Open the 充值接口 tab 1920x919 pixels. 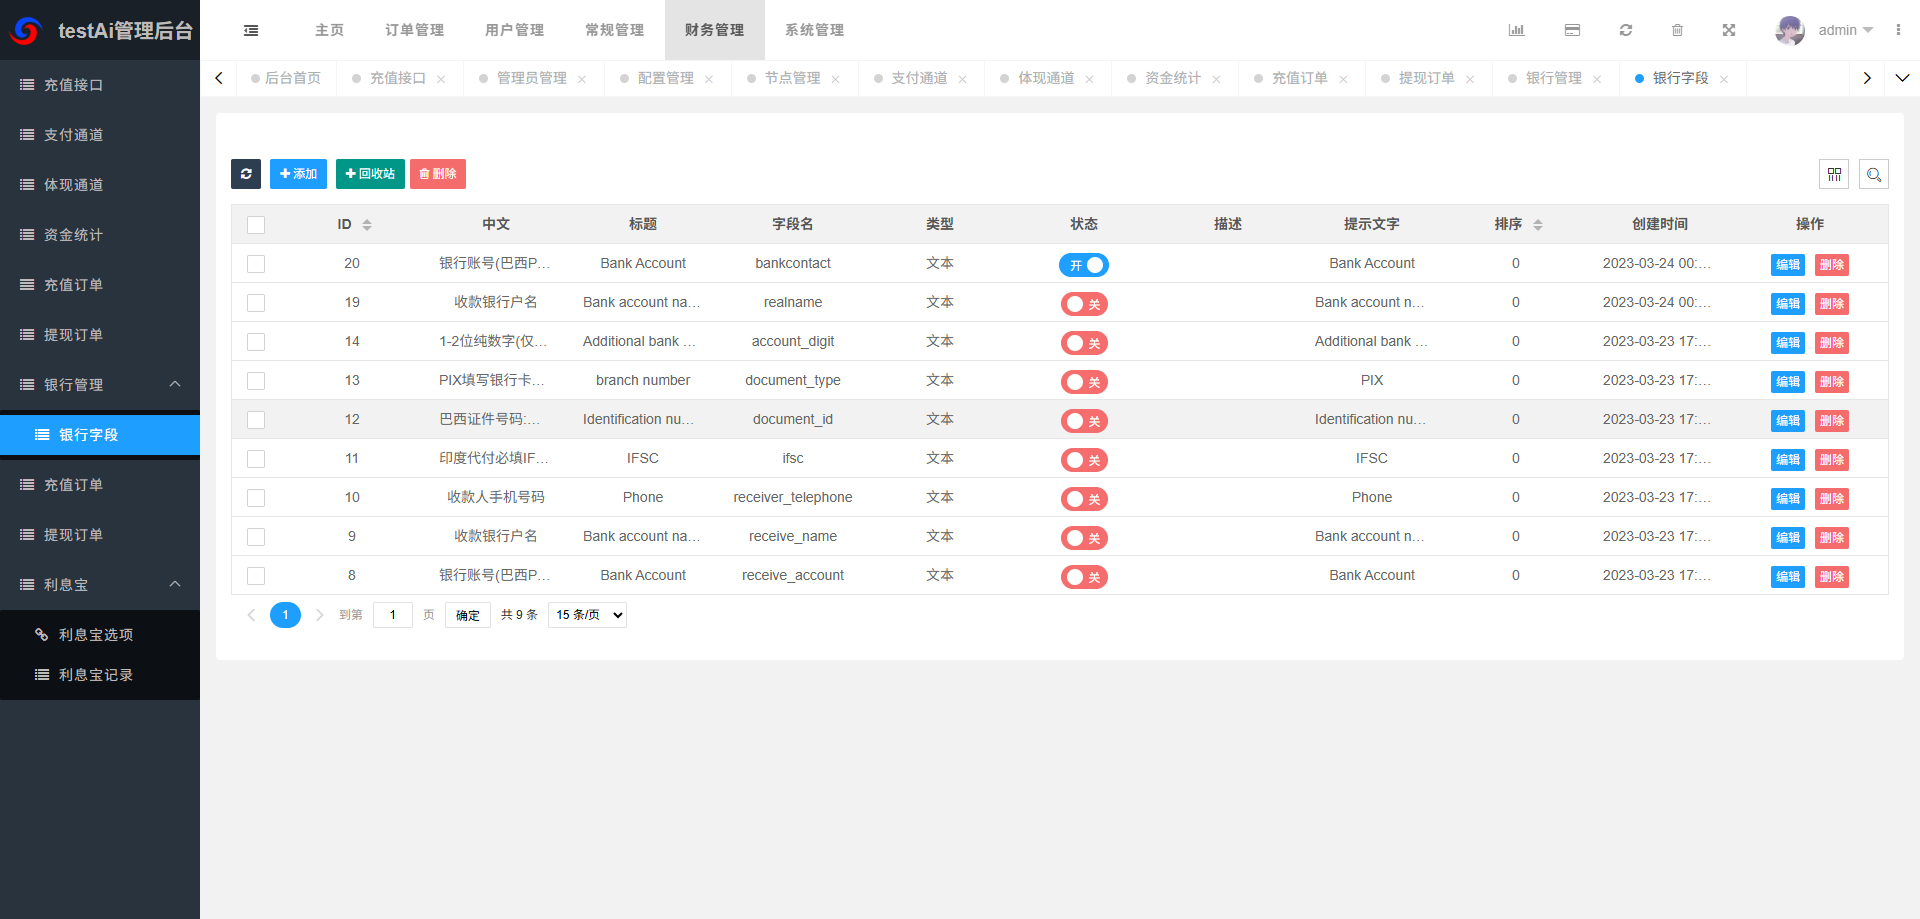pos(398,77)
